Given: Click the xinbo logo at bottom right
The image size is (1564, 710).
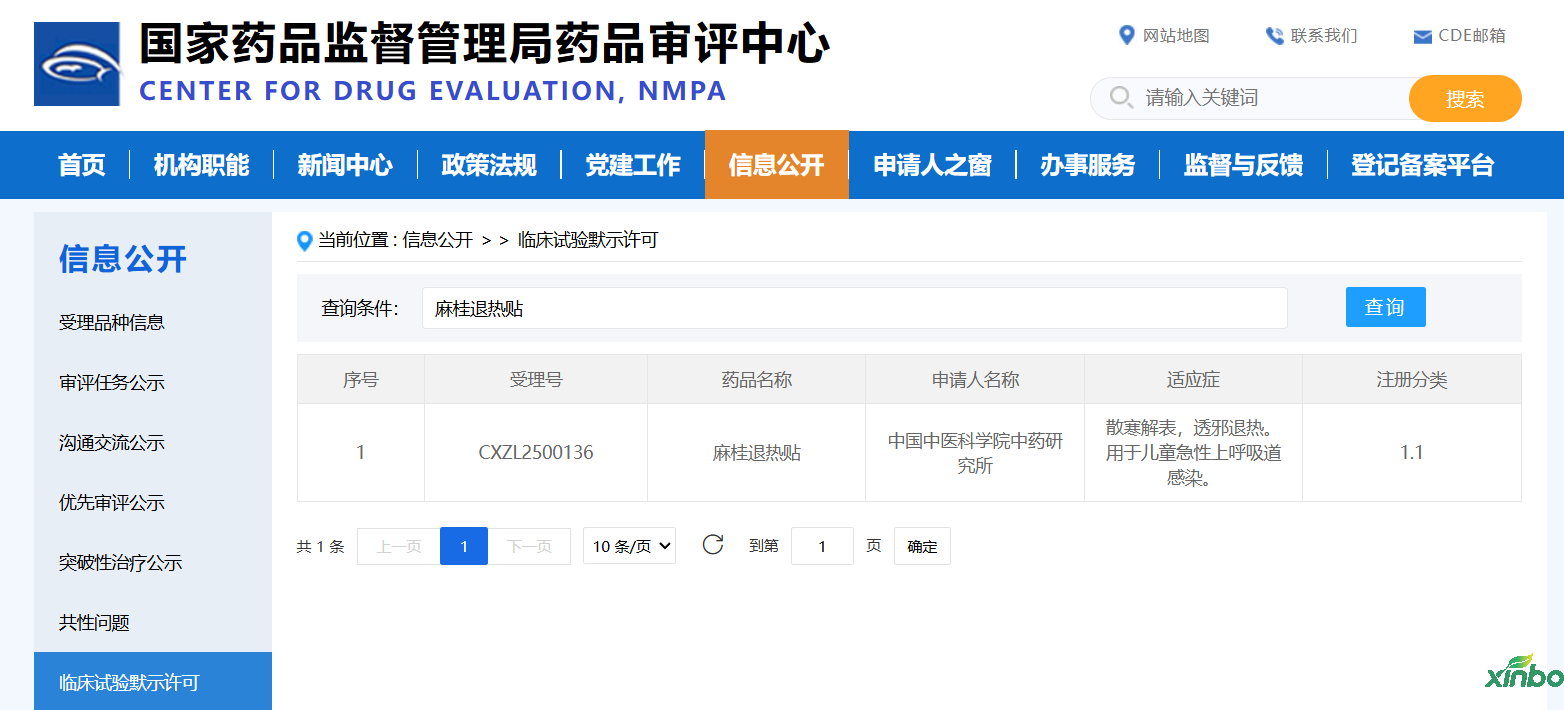Looking at the screenshot, I should [x=1523, y=673].
